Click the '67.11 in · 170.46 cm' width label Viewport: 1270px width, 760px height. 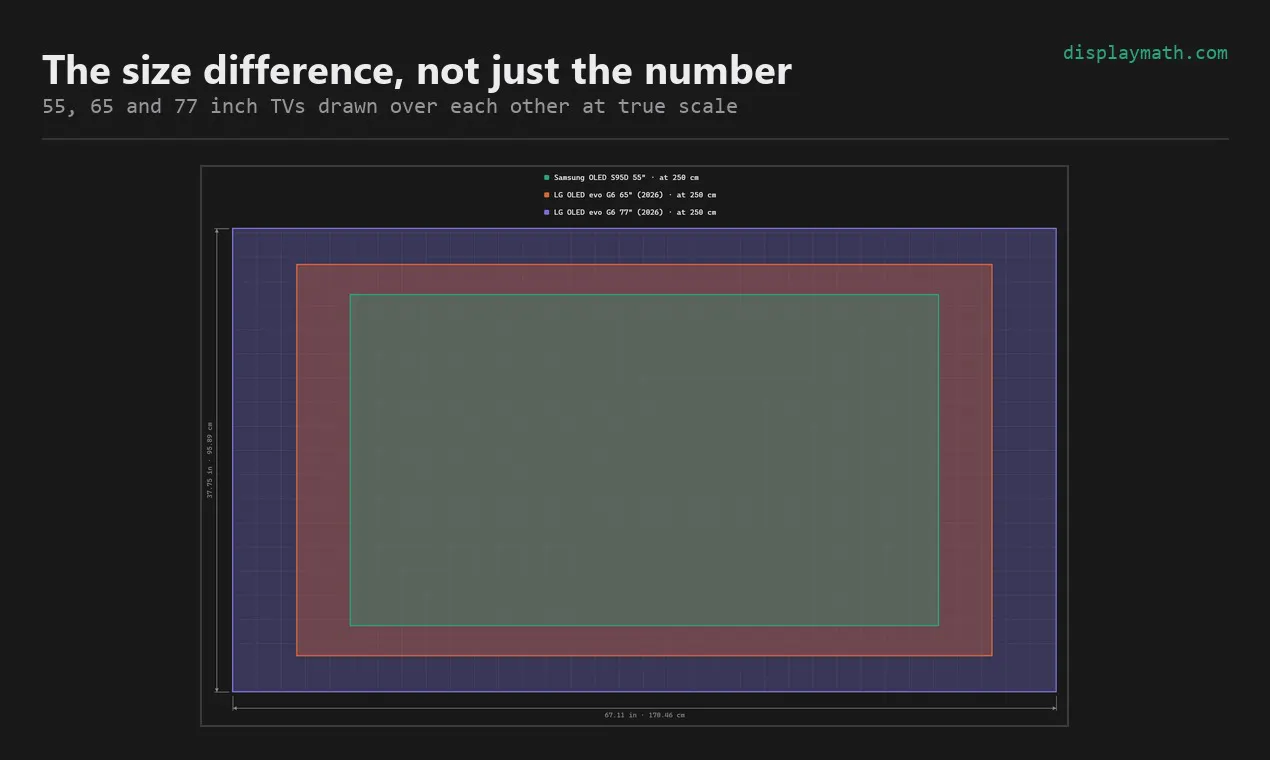645,715
